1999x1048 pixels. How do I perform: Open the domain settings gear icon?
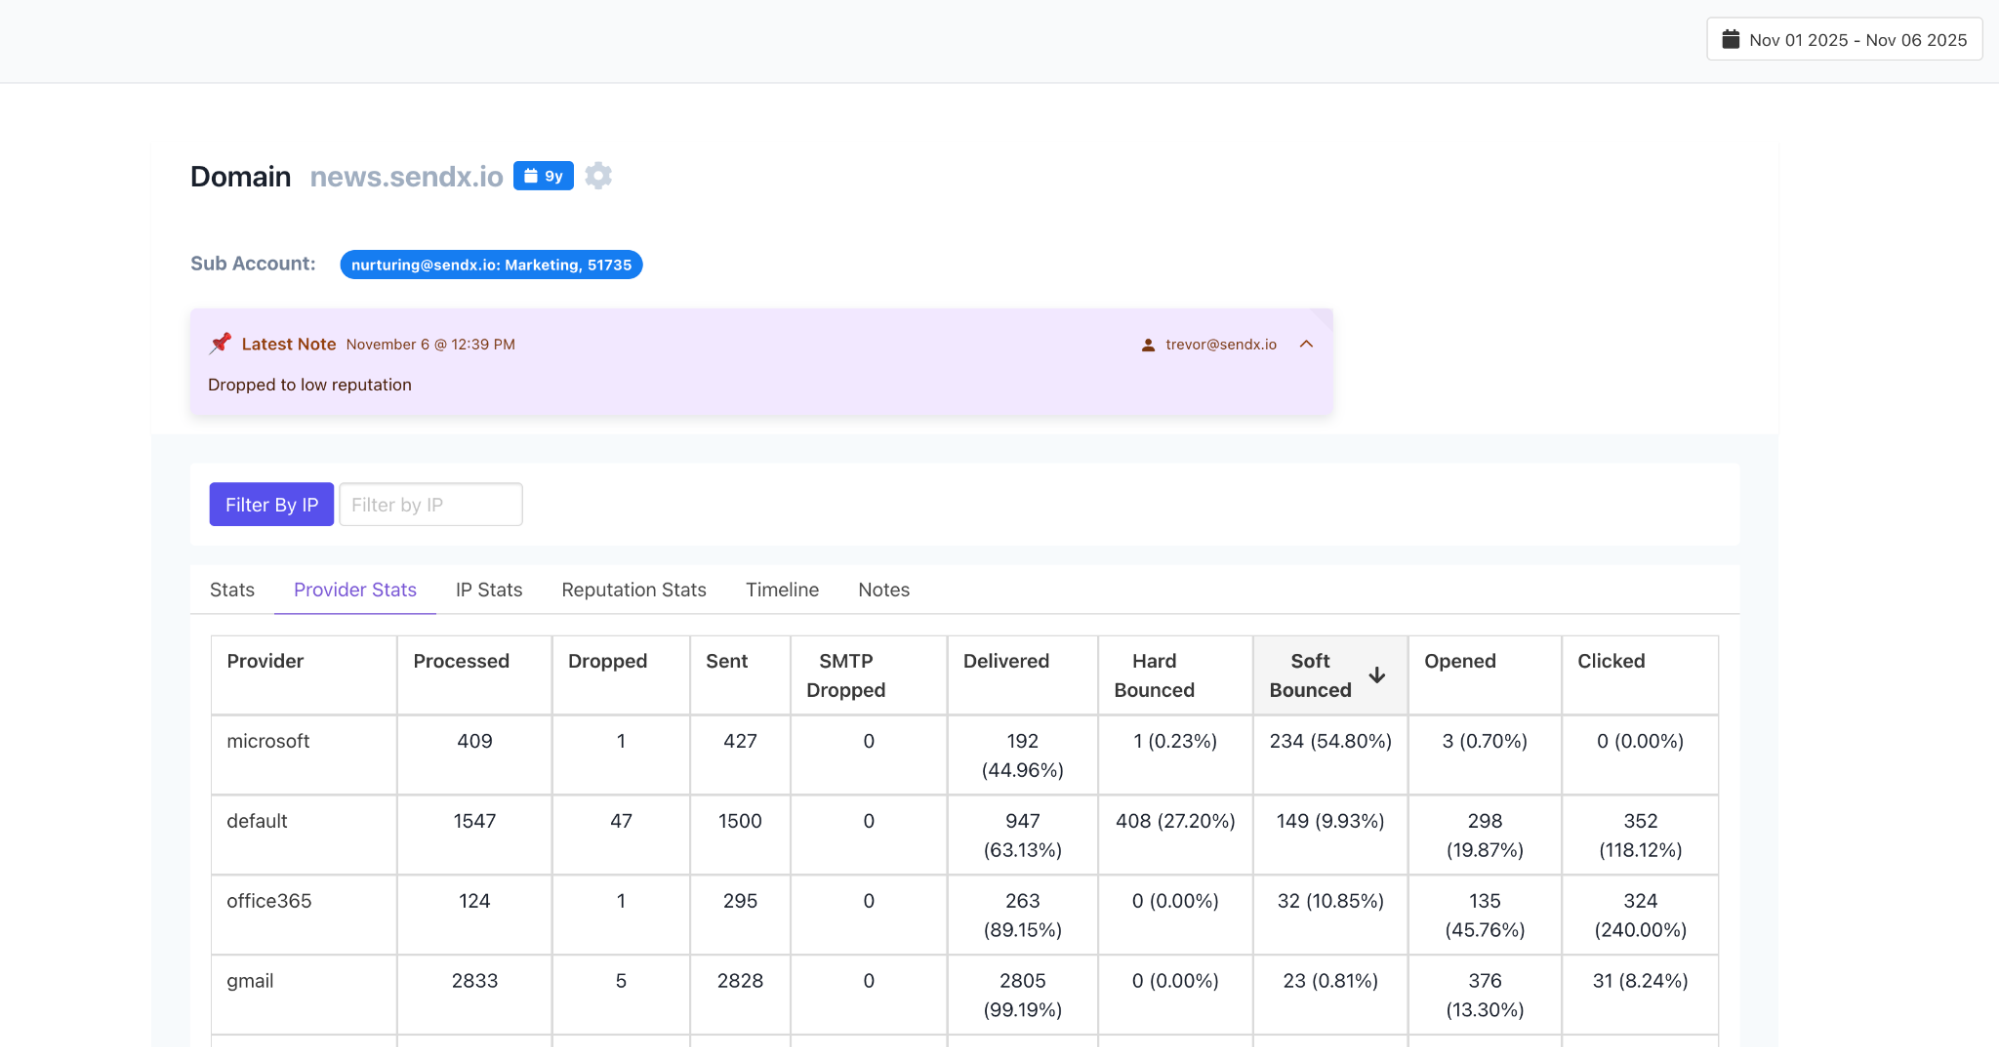(598, 176)
